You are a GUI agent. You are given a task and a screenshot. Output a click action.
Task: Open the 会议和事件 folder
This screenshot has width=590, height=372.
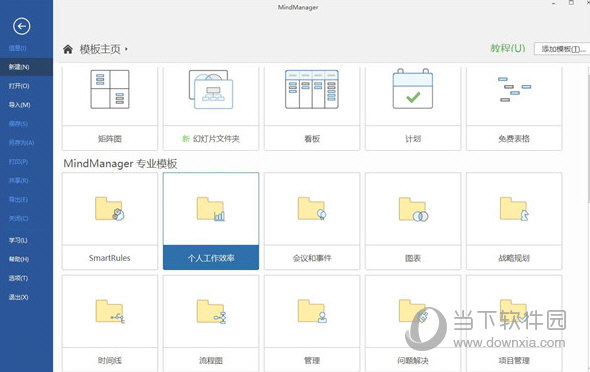[x=312, y=221]
